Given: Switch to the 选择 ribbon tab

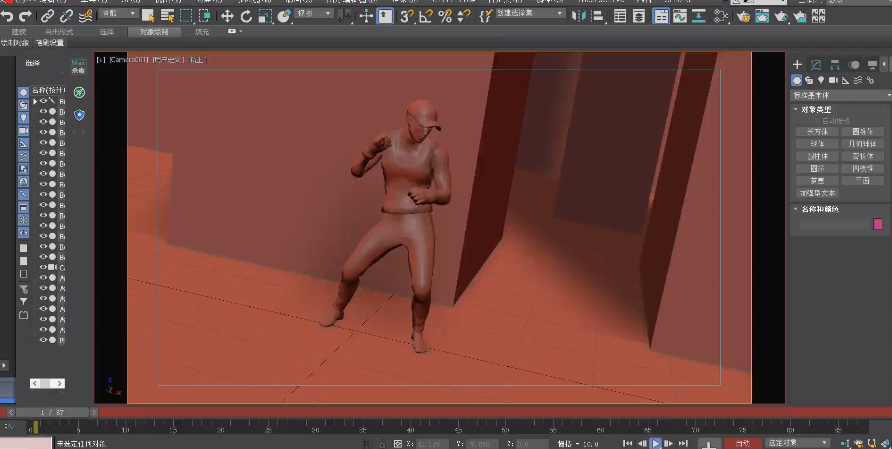Looking at the screenshot, I should click(x=107, y=32).
